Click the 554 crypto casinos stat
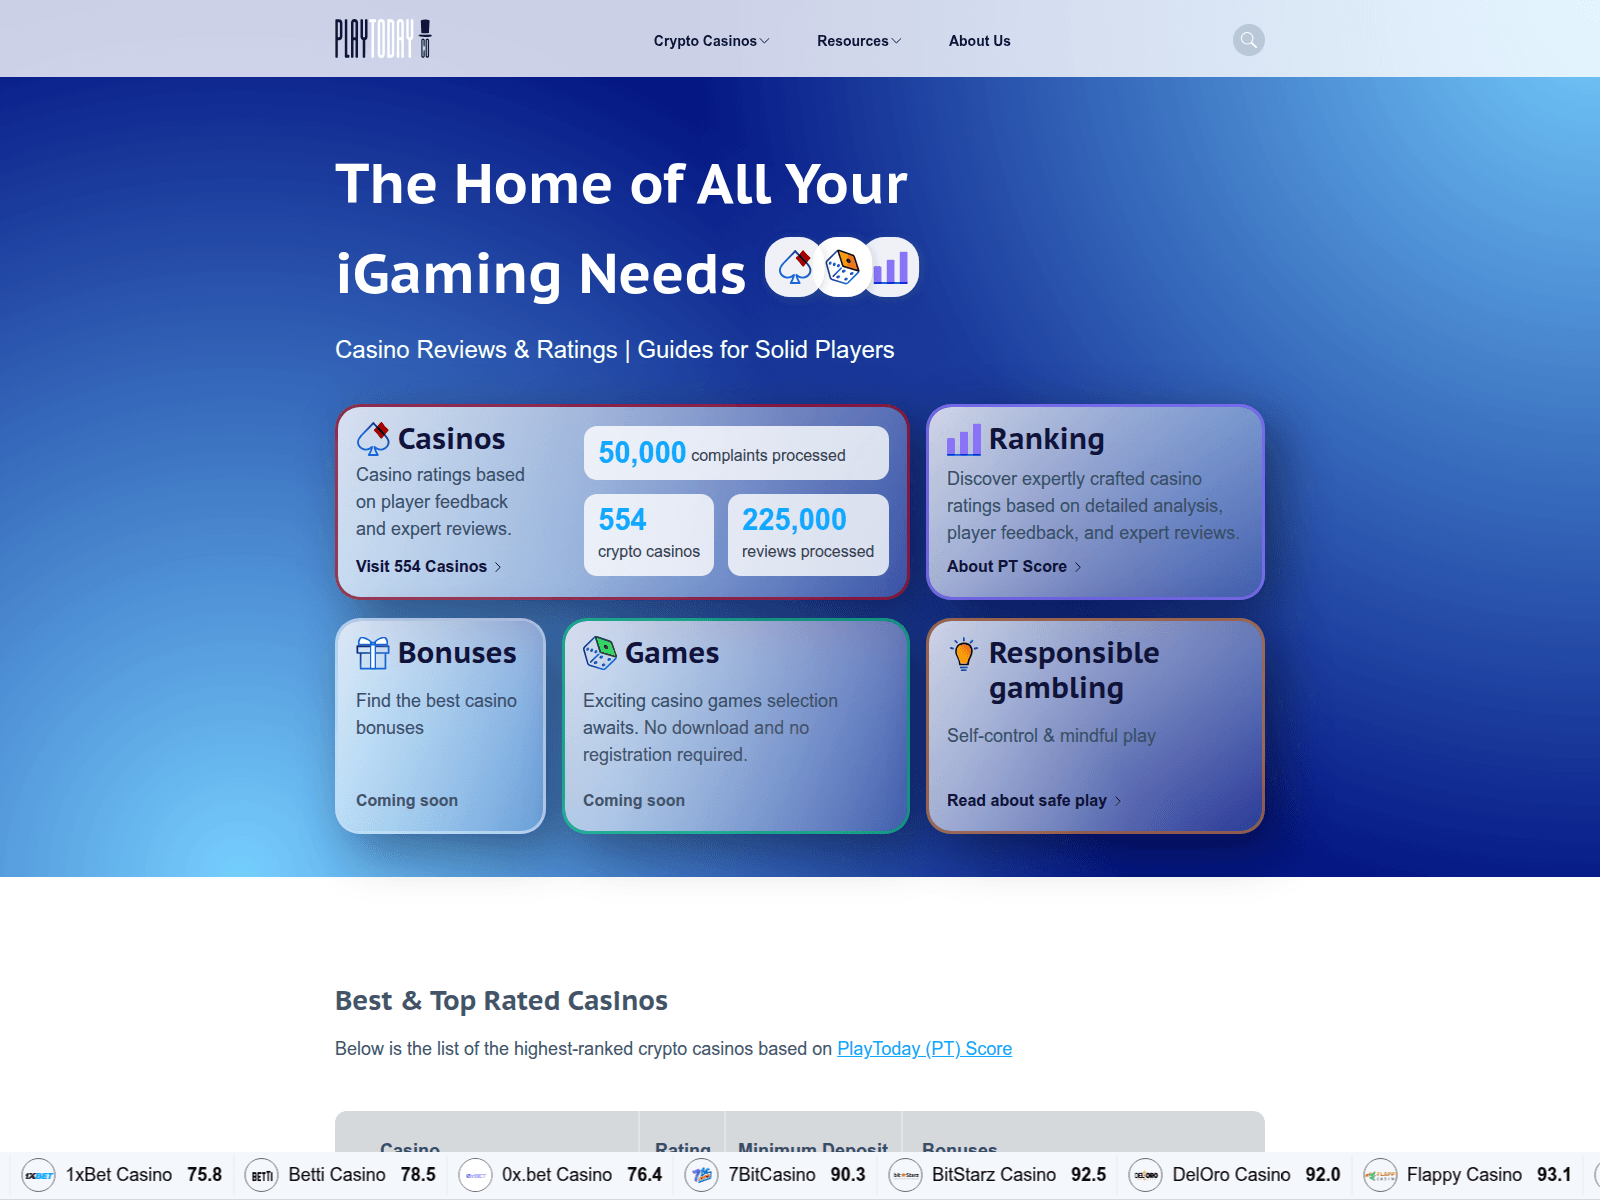This screenshot has height=1200, width=1600. (649, 535)
